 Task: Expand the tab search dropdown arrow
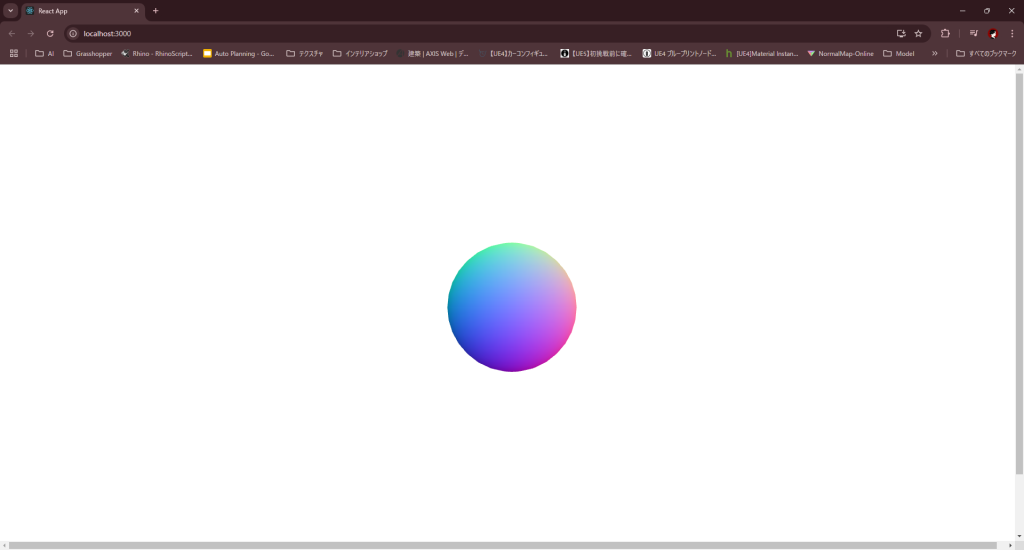point(10,10)
